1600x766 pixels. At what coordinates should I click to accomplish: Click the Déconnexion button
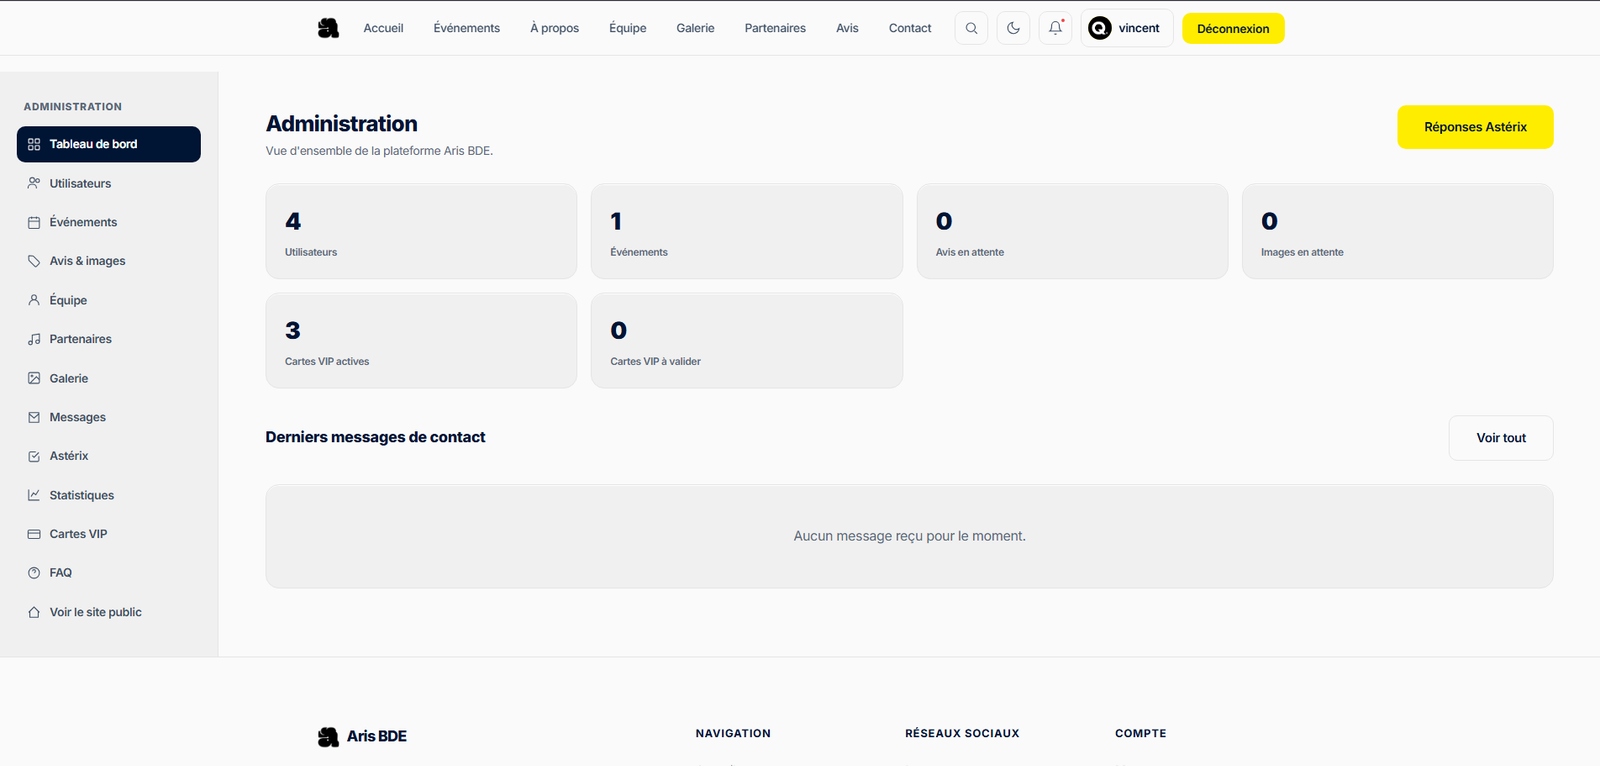coord(1233,28)
